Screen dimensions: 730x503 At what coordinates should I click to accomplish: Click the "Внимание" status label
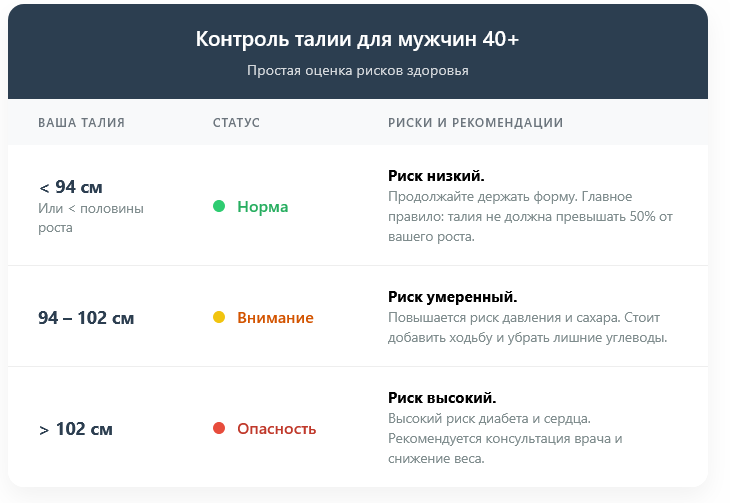point(275,318)
